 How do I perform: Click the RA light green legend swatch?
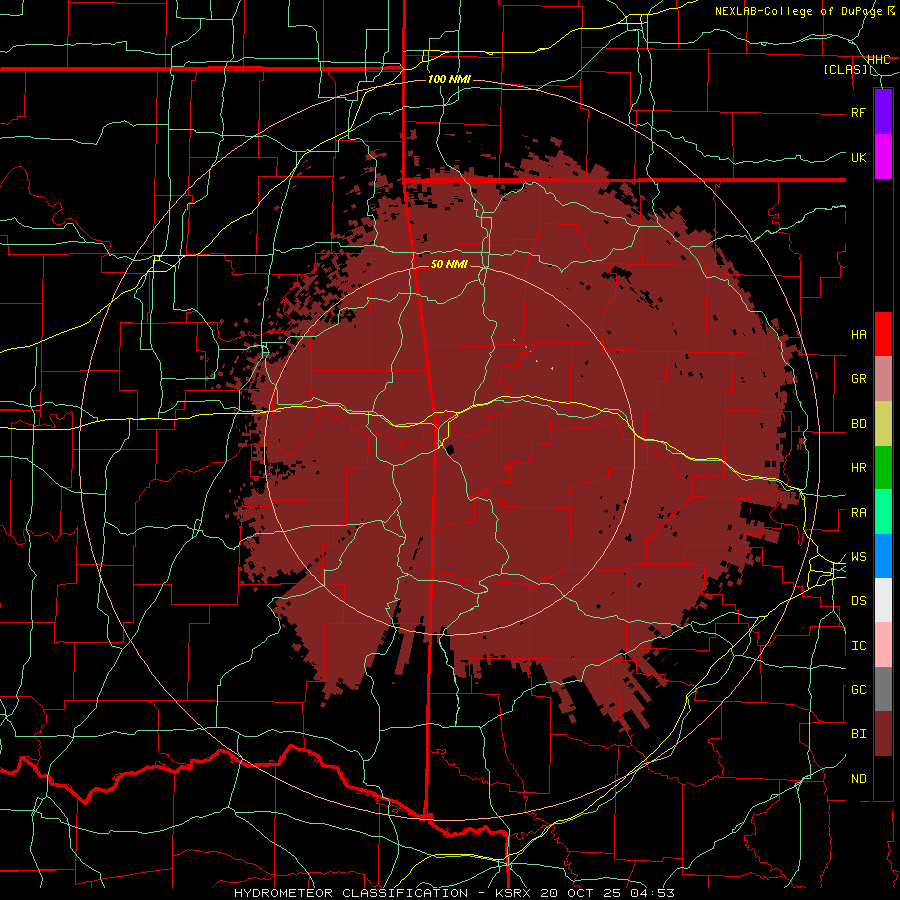click(x=883, y=512)
